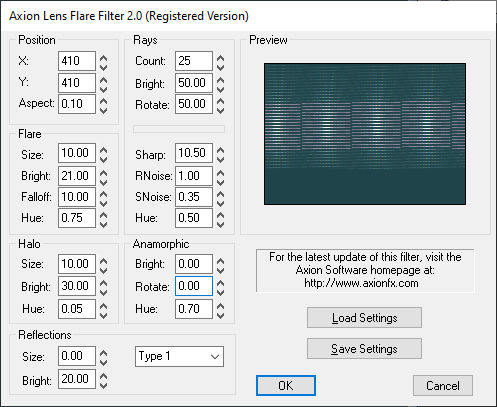Select the SNoise field

pyautogui.click(x=194, y=197)
